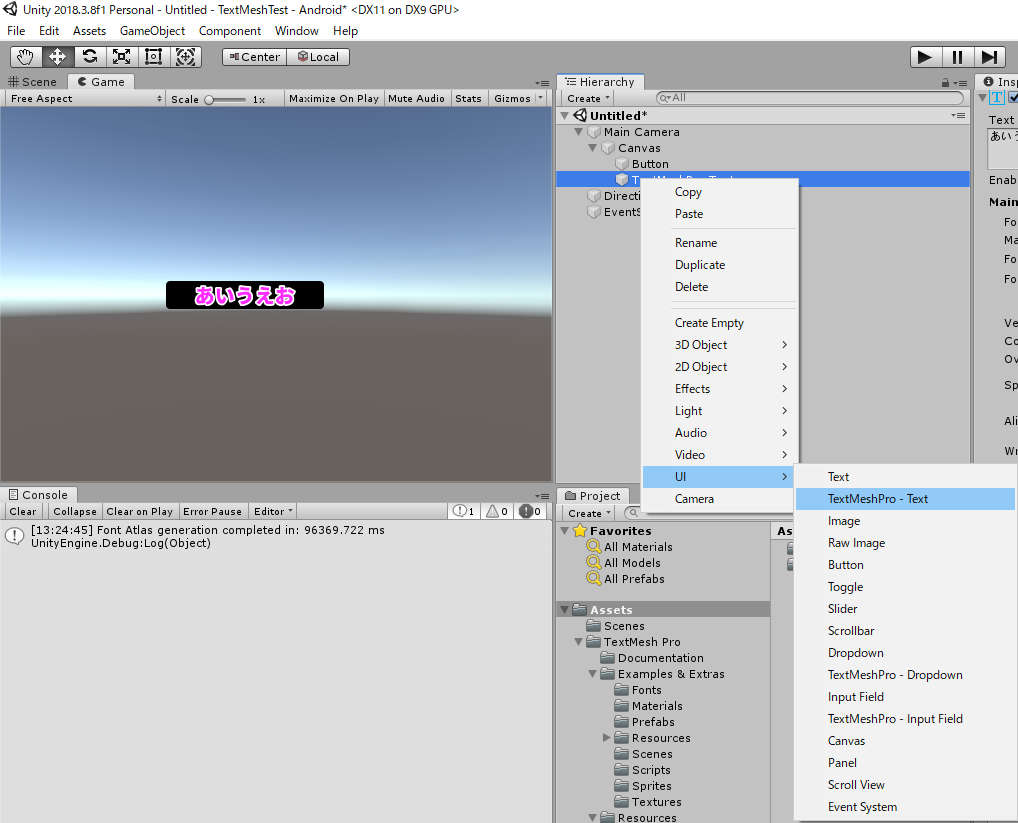
Task: Open All Models favorite search
Action: click(632, 563)
